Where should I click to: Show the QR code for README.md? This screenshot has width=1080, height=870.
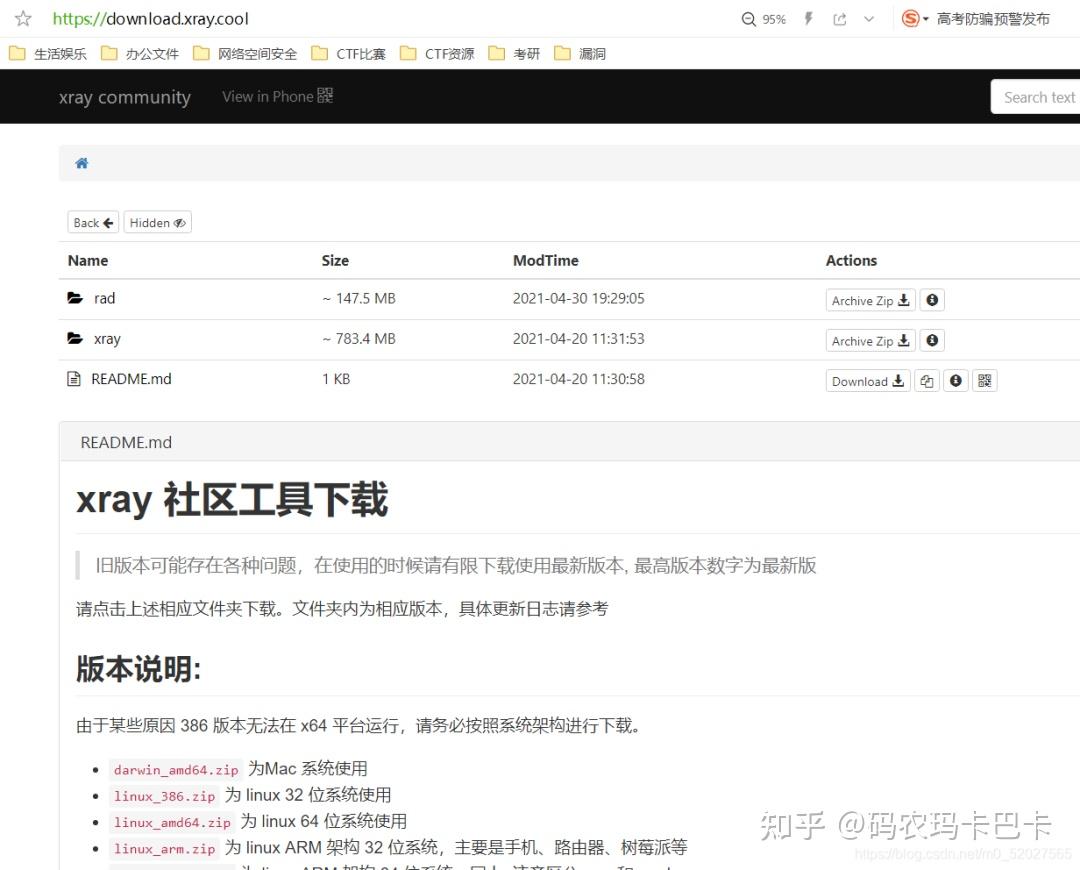[985, 380]
